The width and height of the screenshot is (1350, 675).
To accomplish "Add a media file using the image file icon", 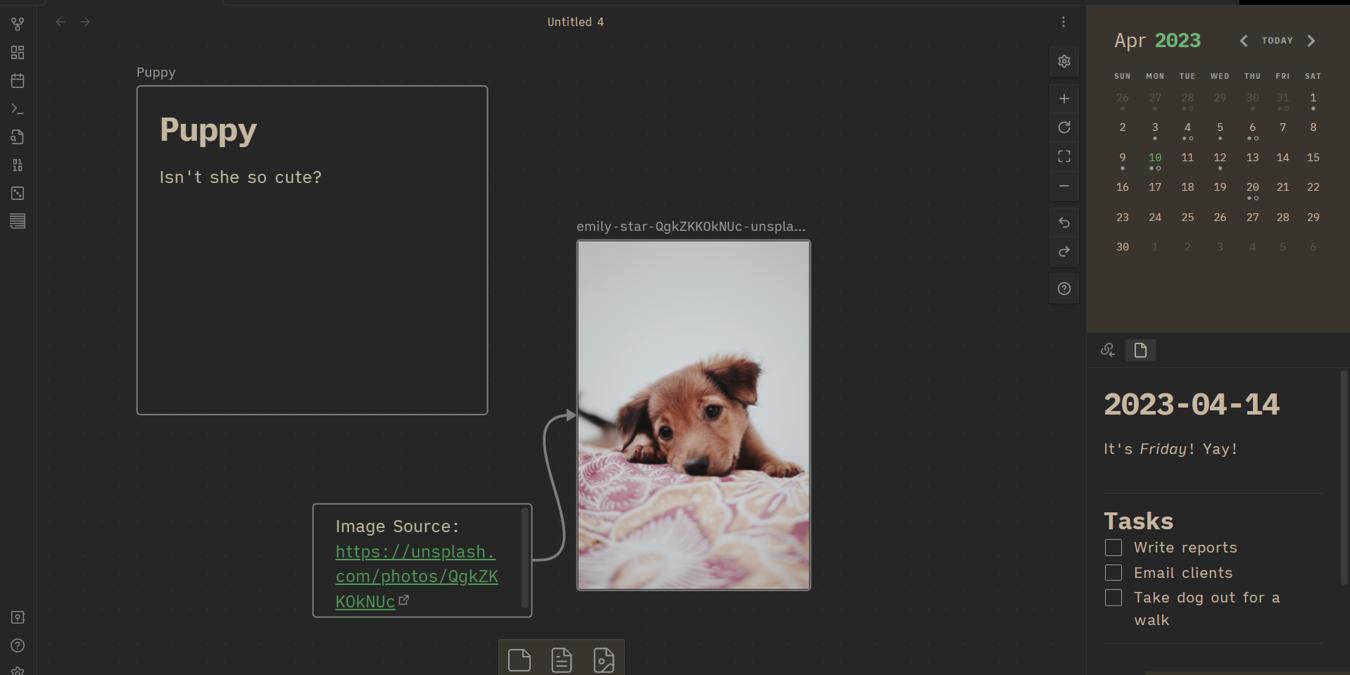I will click(603, 658).
